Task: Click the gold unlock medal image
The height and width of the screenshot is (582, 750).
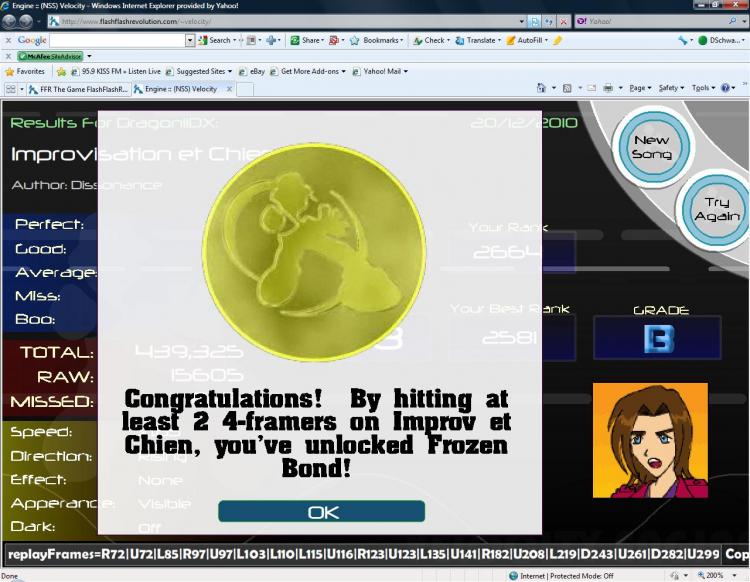Action: [314, 252]
